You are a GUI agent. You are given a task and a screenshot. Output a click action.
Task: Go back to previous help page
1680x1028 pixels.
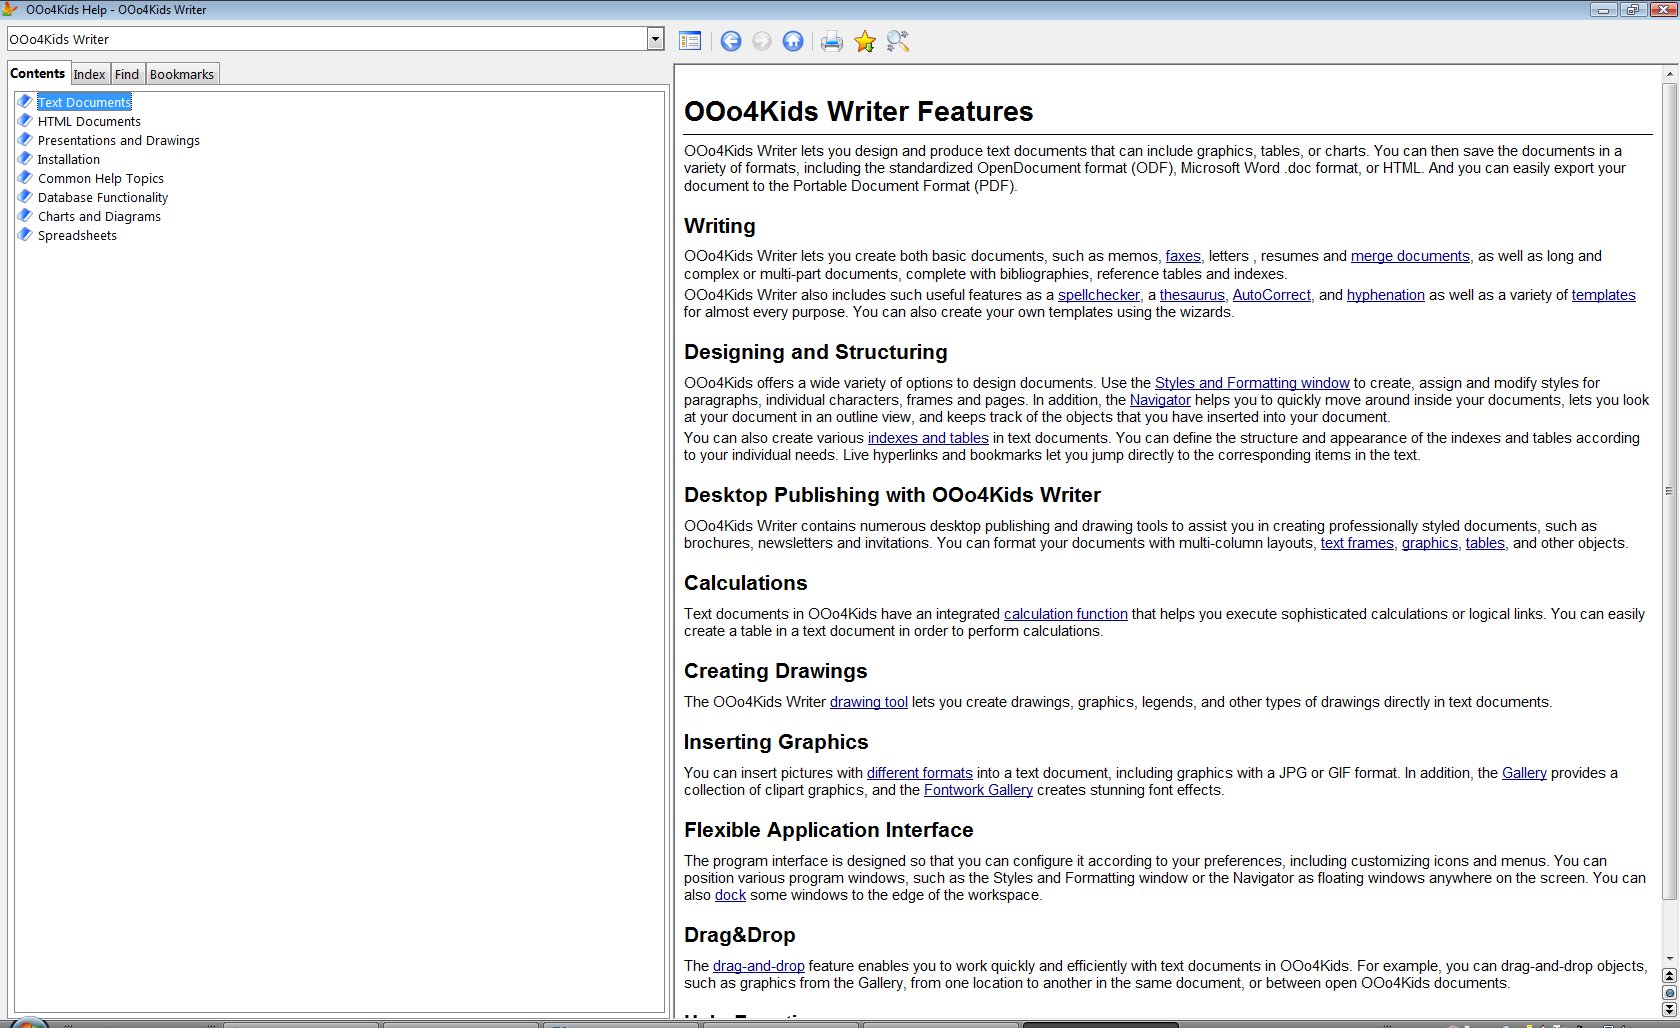[x=731, y=41]
